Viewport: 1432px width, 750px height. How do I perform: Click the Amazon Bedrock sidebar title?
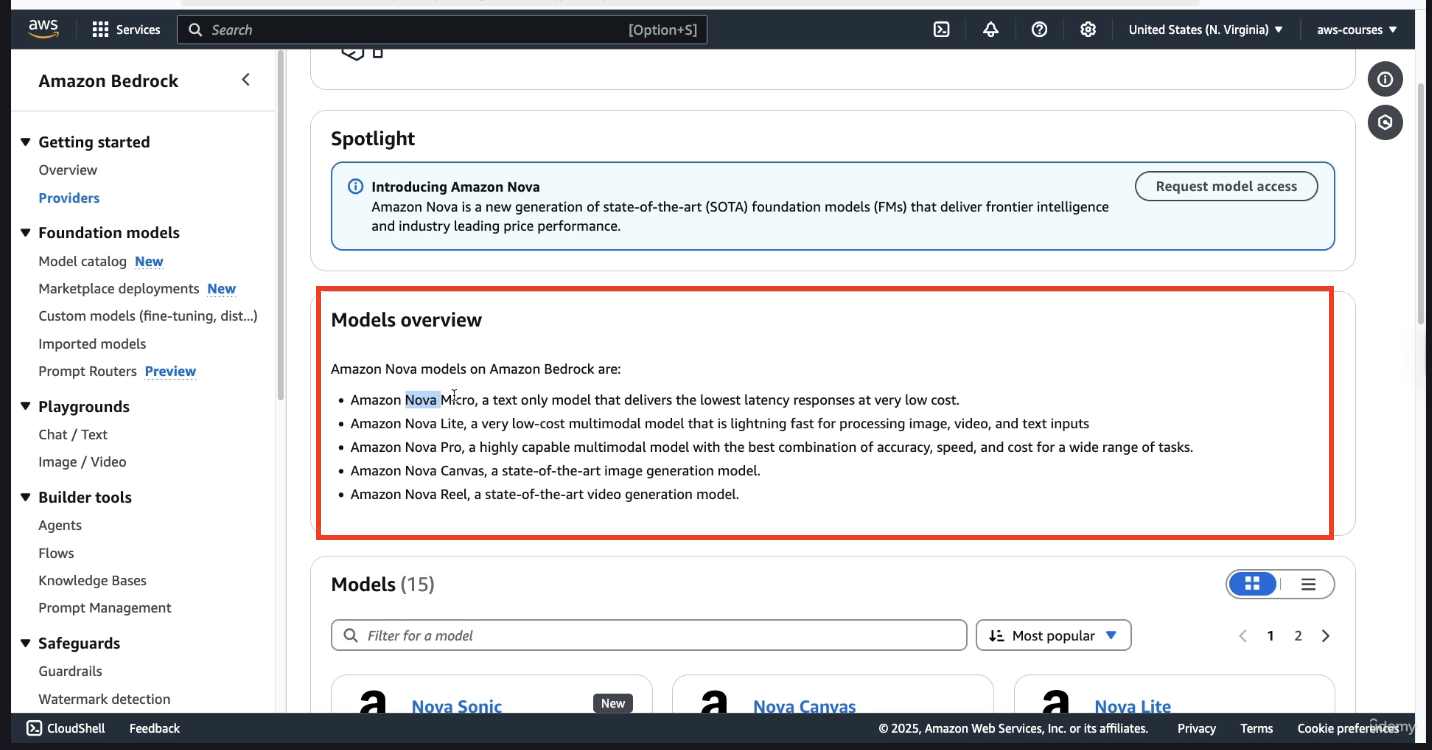(x=108, y=81)
